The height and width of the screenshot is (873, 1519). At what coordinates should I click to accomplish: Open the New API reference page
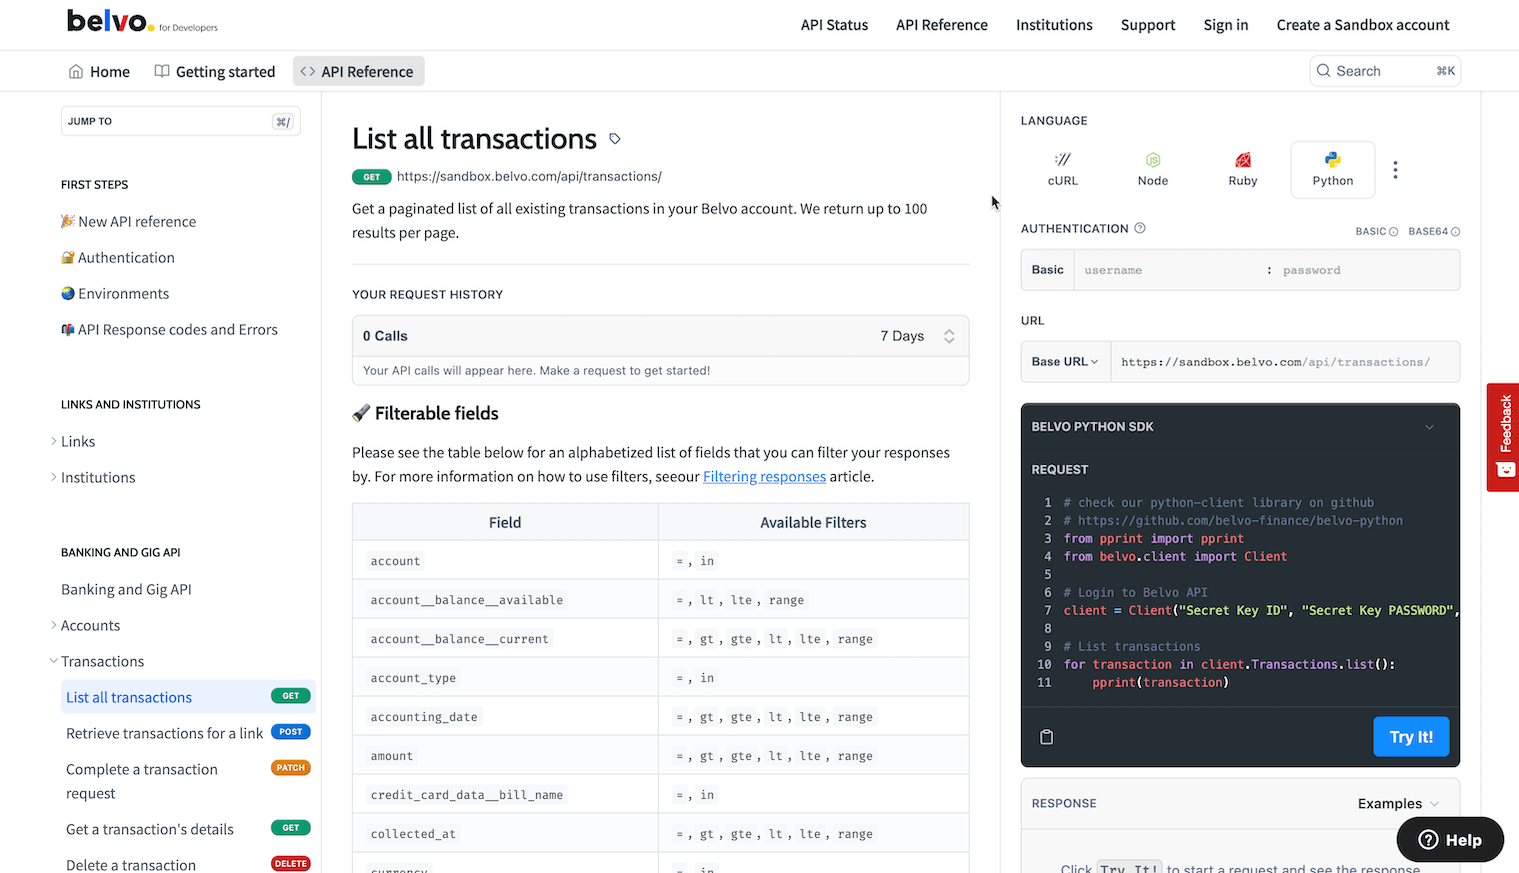128,222
